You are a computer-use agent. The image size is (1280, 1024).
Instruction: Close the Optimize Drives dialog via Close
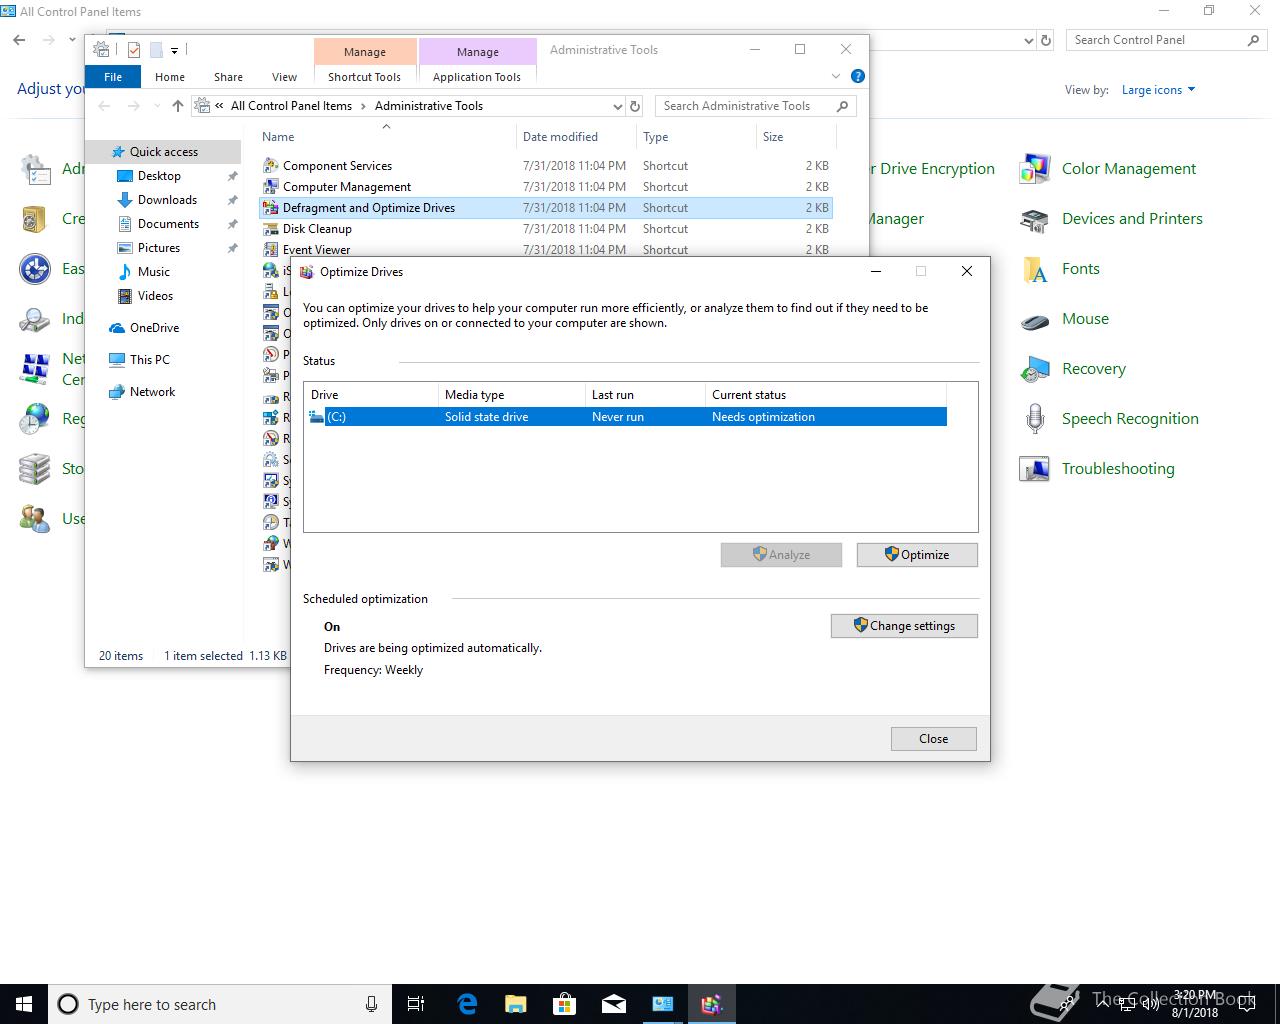933,739
